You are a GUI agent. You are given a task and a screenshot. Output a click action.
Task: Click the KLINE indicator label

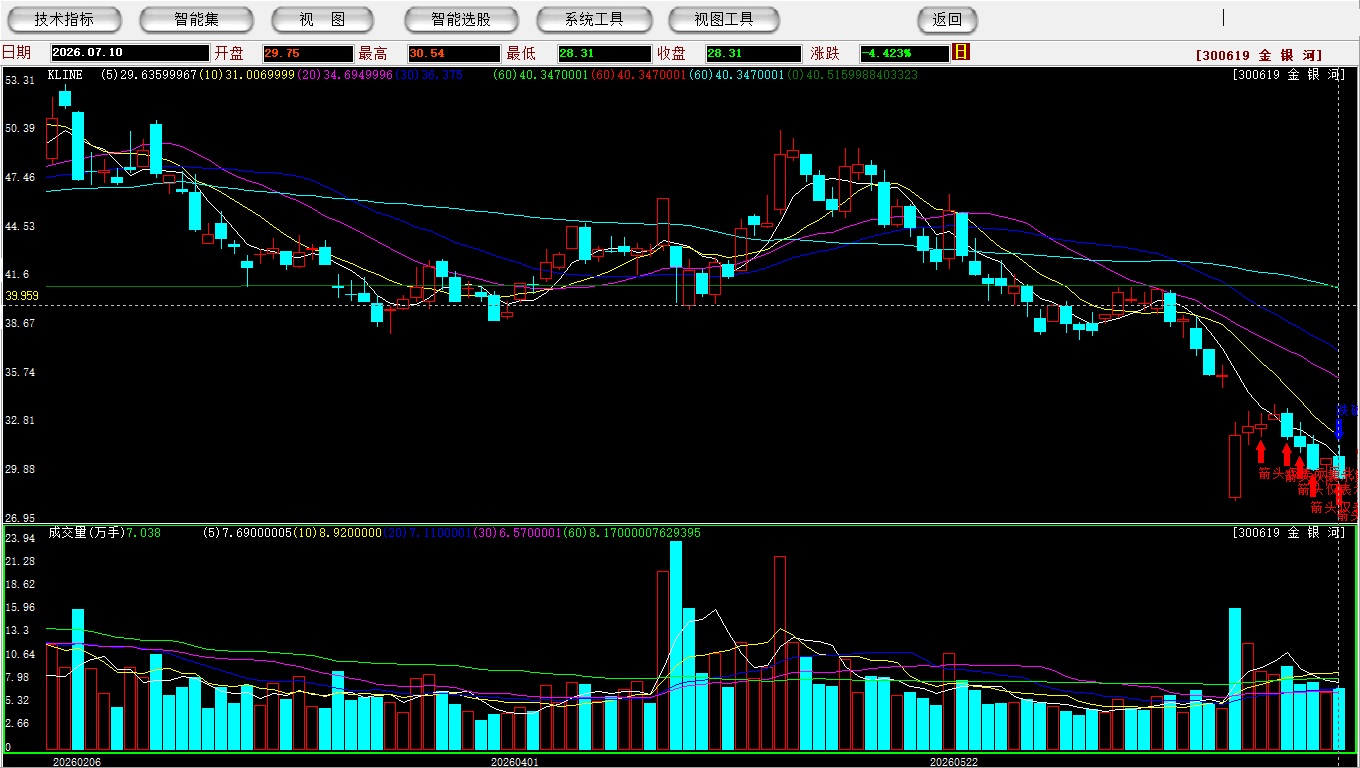click(66, 75)
